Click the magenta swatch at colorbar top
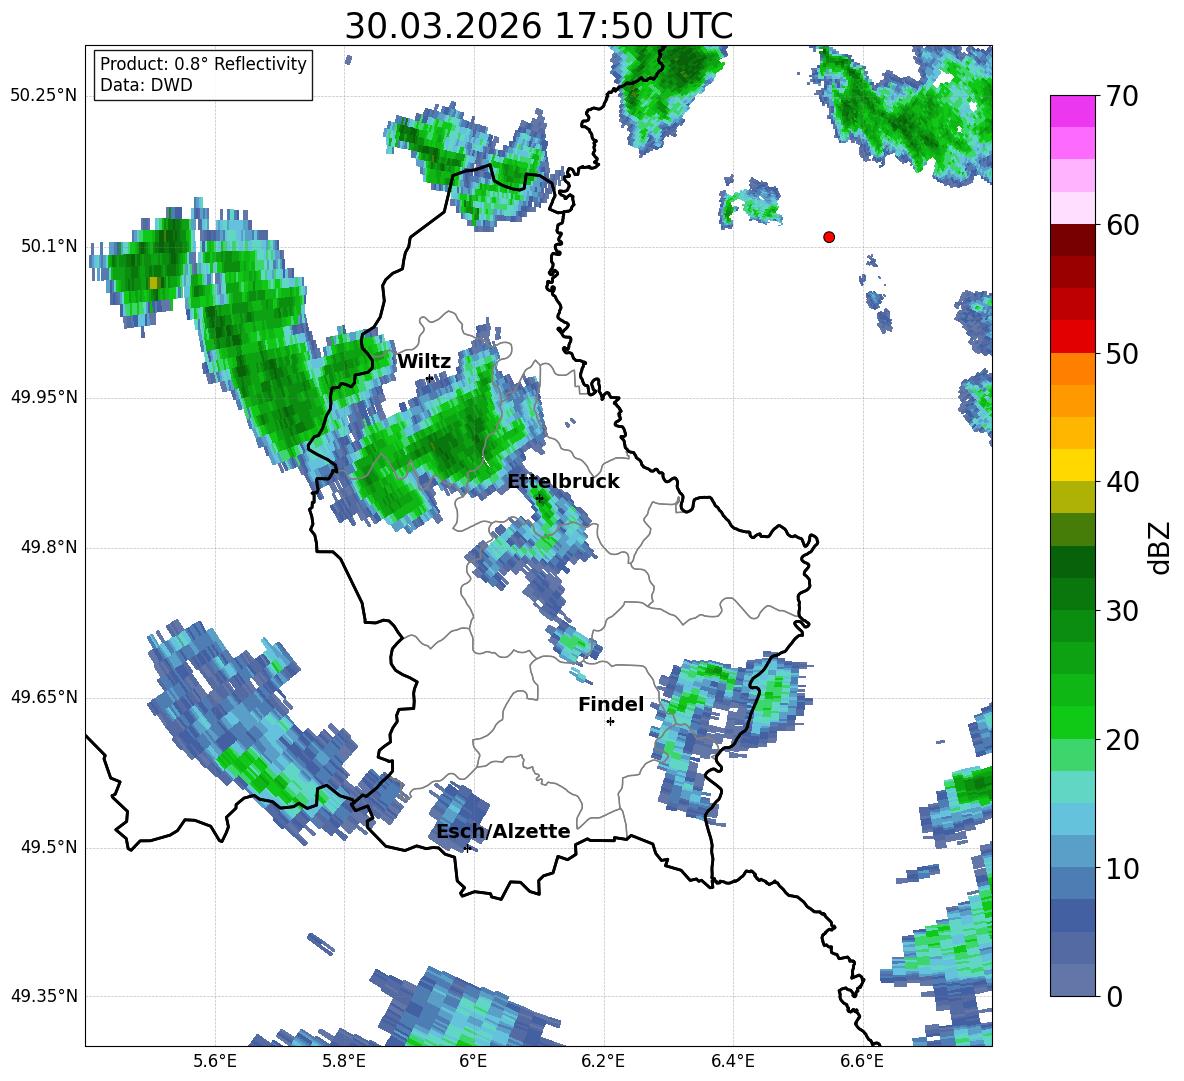The height and width of the screenshot is (1081, 1184). pyautogui.click(x=1072, y=111)
